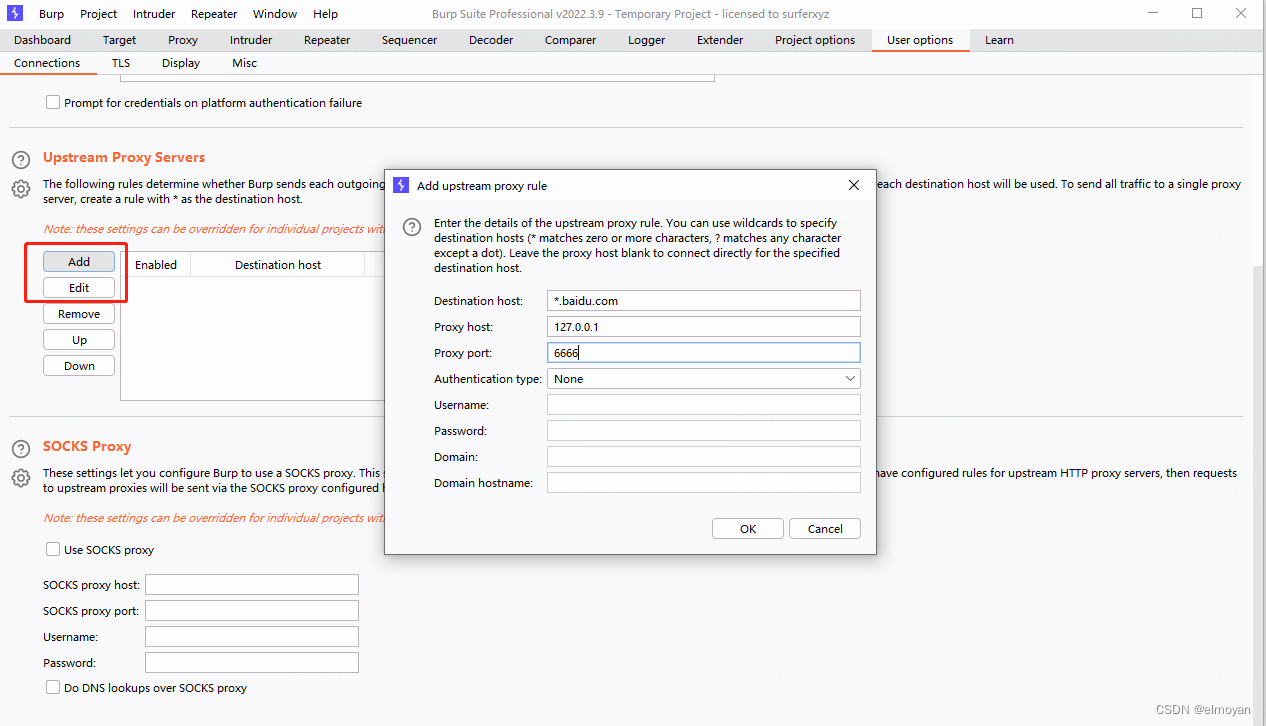Enable the Use SOCKS proxy checkbox
Screen dimensions: 1266x726
[x=53, y=549]
